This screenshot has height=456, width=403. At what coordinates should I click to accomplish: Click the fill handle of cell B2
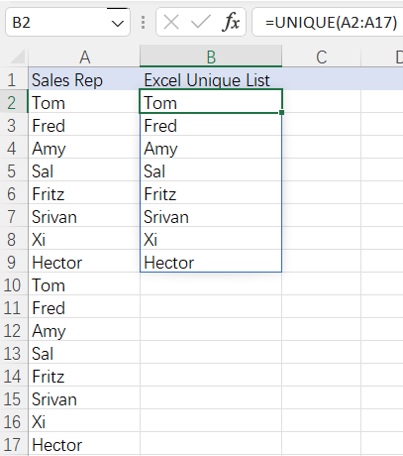282,113
